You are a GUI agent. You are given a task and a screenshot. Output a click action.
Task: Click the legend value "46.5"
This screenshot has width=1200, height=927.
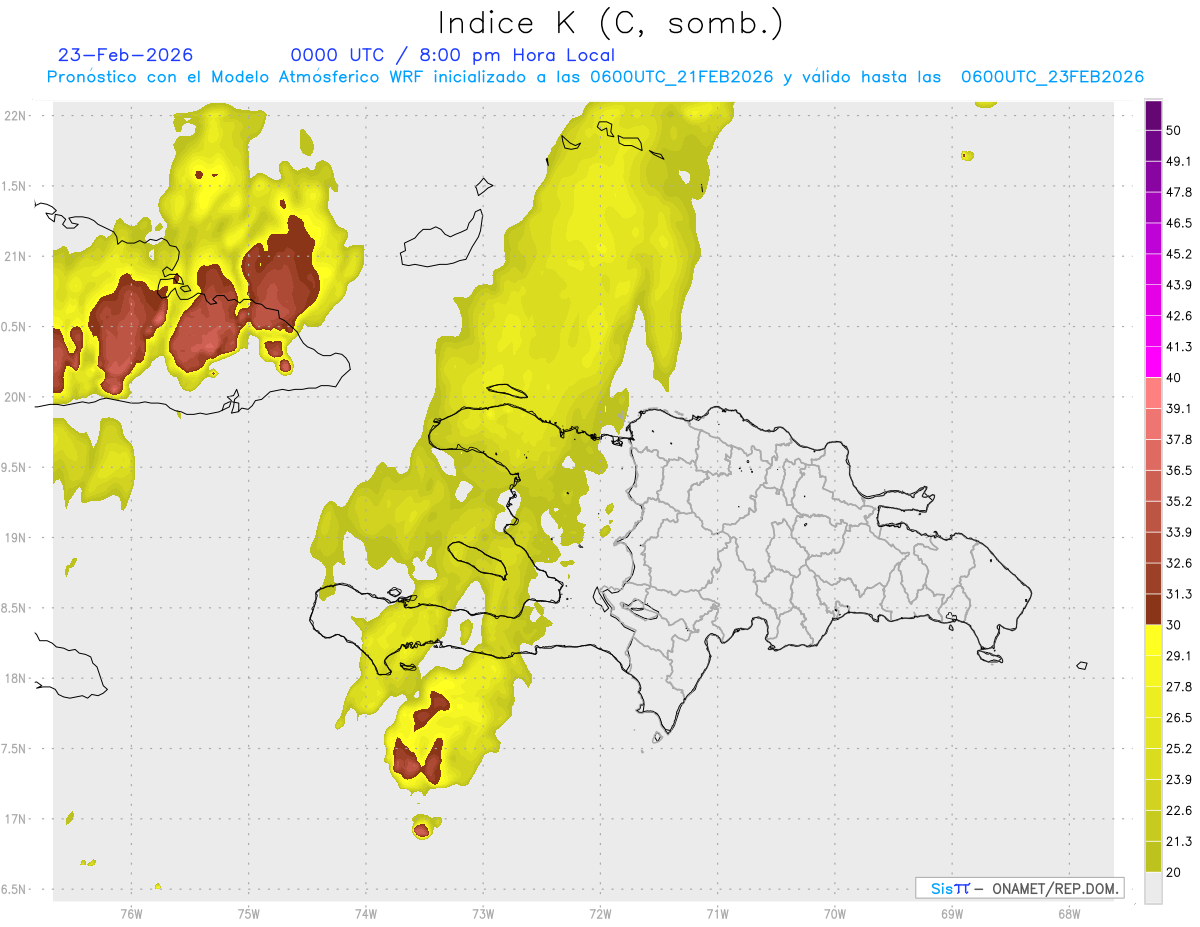(1179, 224)
